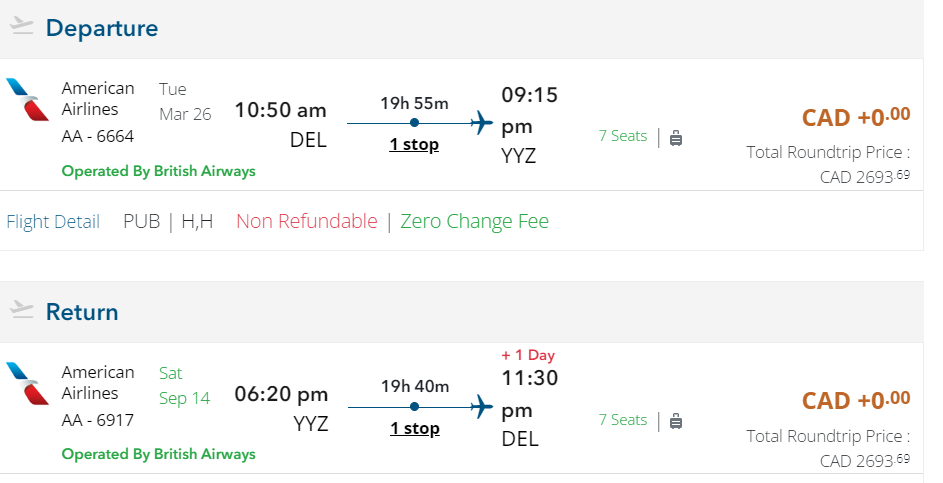
Task: Select return fare price CAD +0.00
Action: 856,400
